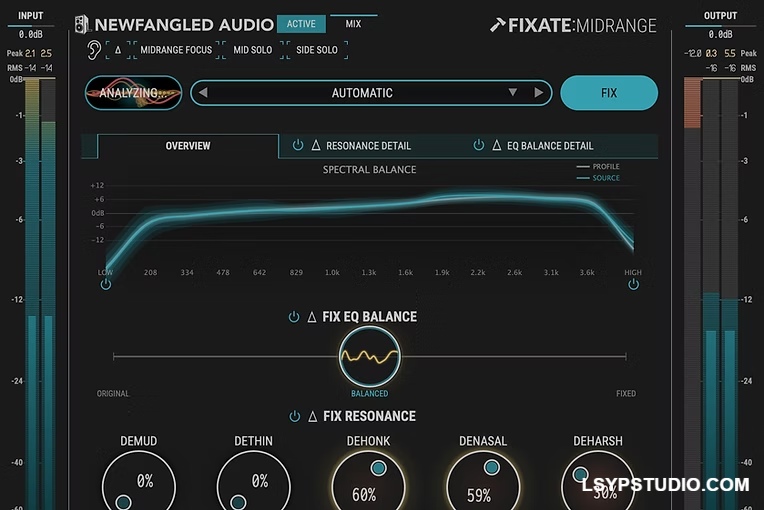Click the PROFILE legend entry
The image size is (764, 510).
pyautogui.click(x=598, y=167)
